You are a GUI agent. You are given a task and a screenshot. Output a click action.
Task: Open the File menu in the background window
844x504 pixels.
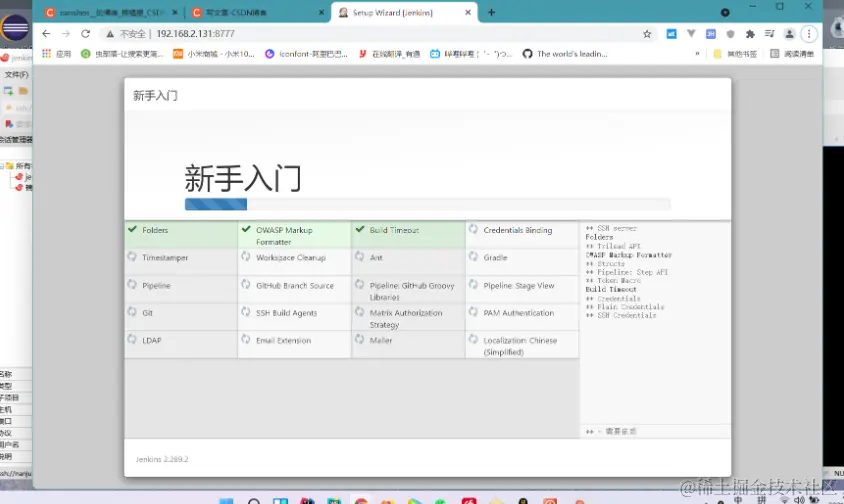click(x=16, y=75)
